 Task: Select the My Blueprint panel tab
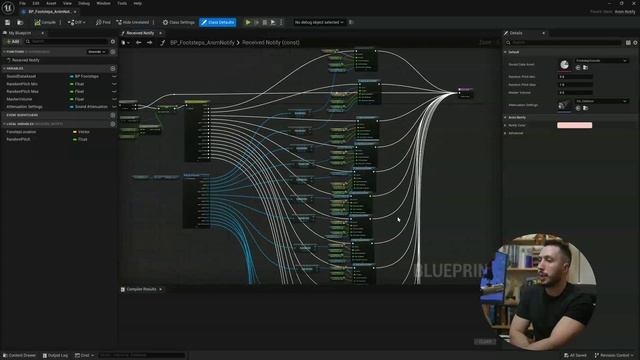[x=20, y=33]
